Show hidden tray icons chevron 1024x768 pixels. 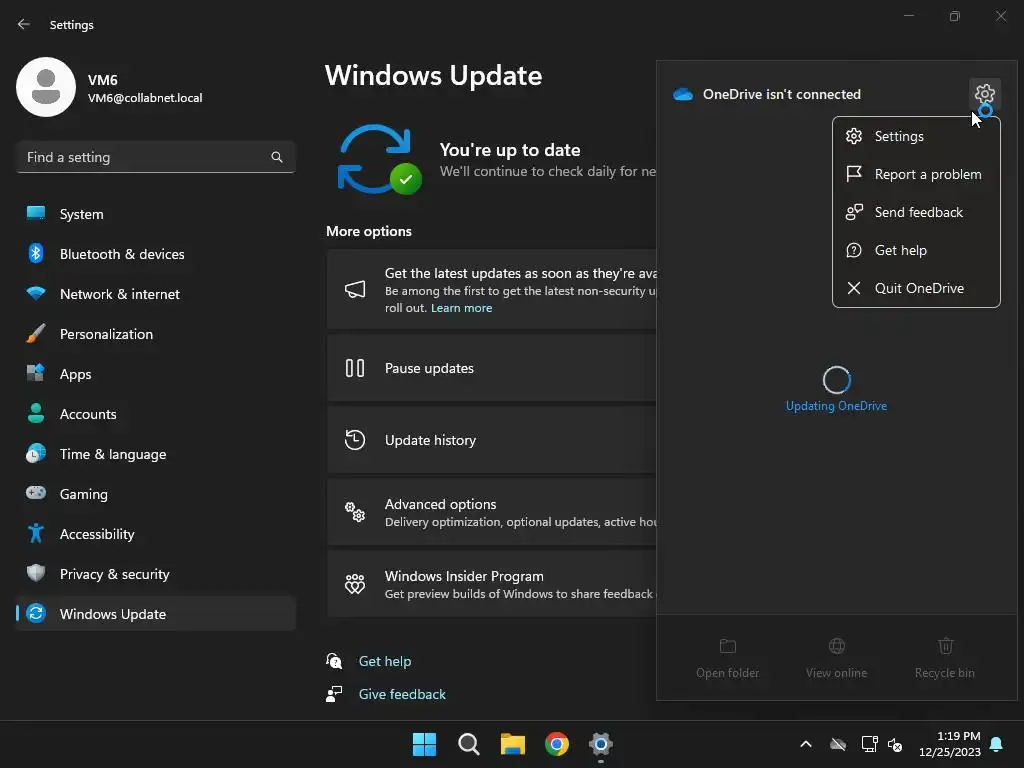[806, 744]
